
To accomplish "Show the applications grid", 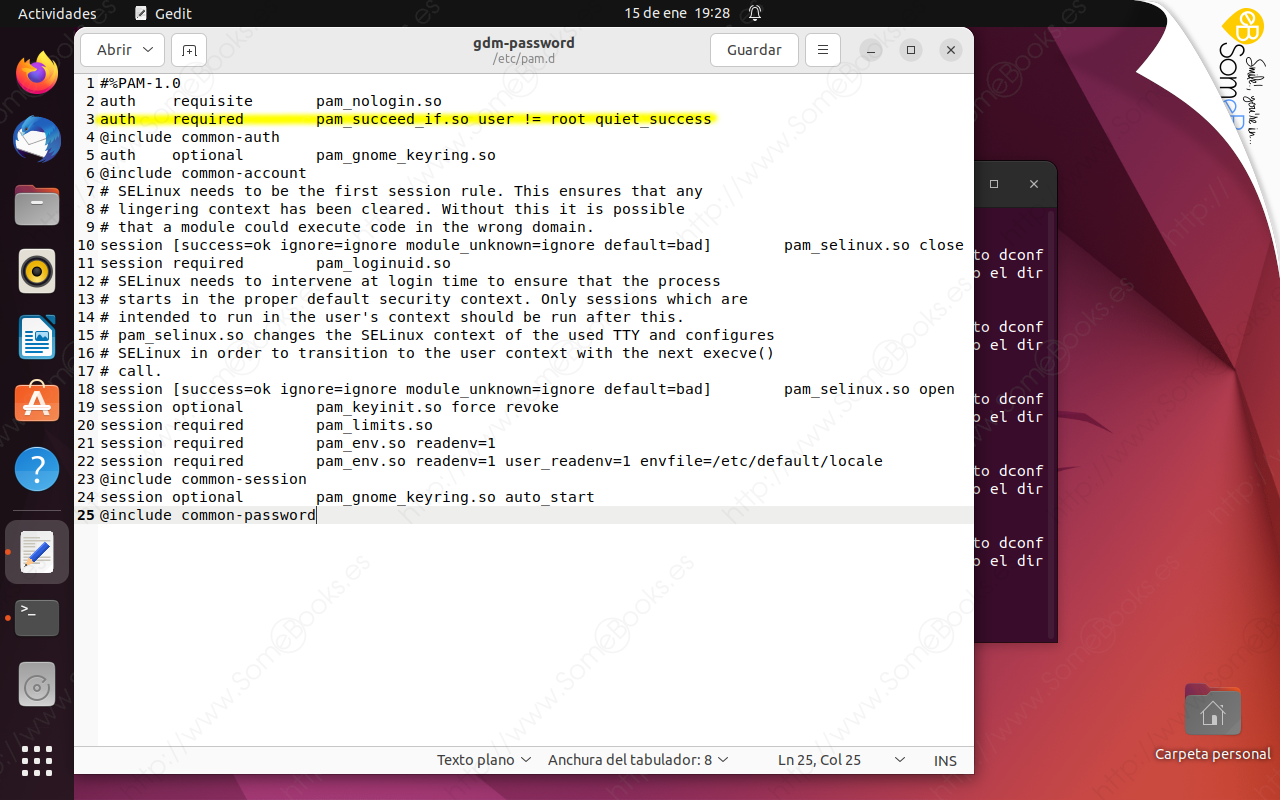I will [36, 761].
